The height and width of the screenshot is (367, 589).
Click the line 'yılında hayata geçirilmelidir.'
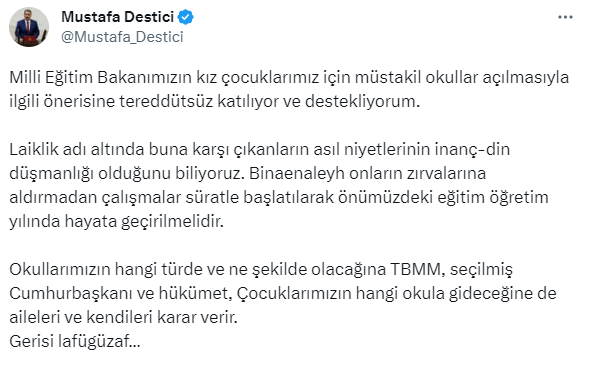click(116, 222)
